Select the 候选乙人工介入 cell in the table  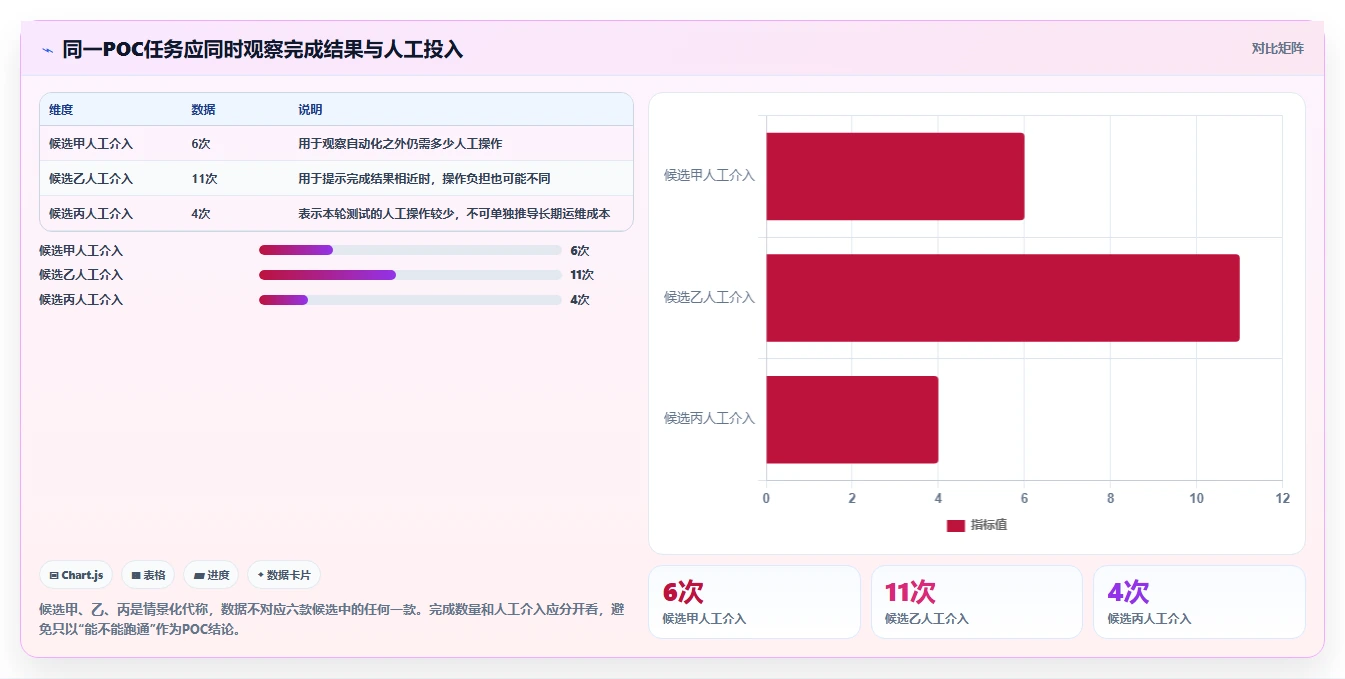[x=91, y=179]
